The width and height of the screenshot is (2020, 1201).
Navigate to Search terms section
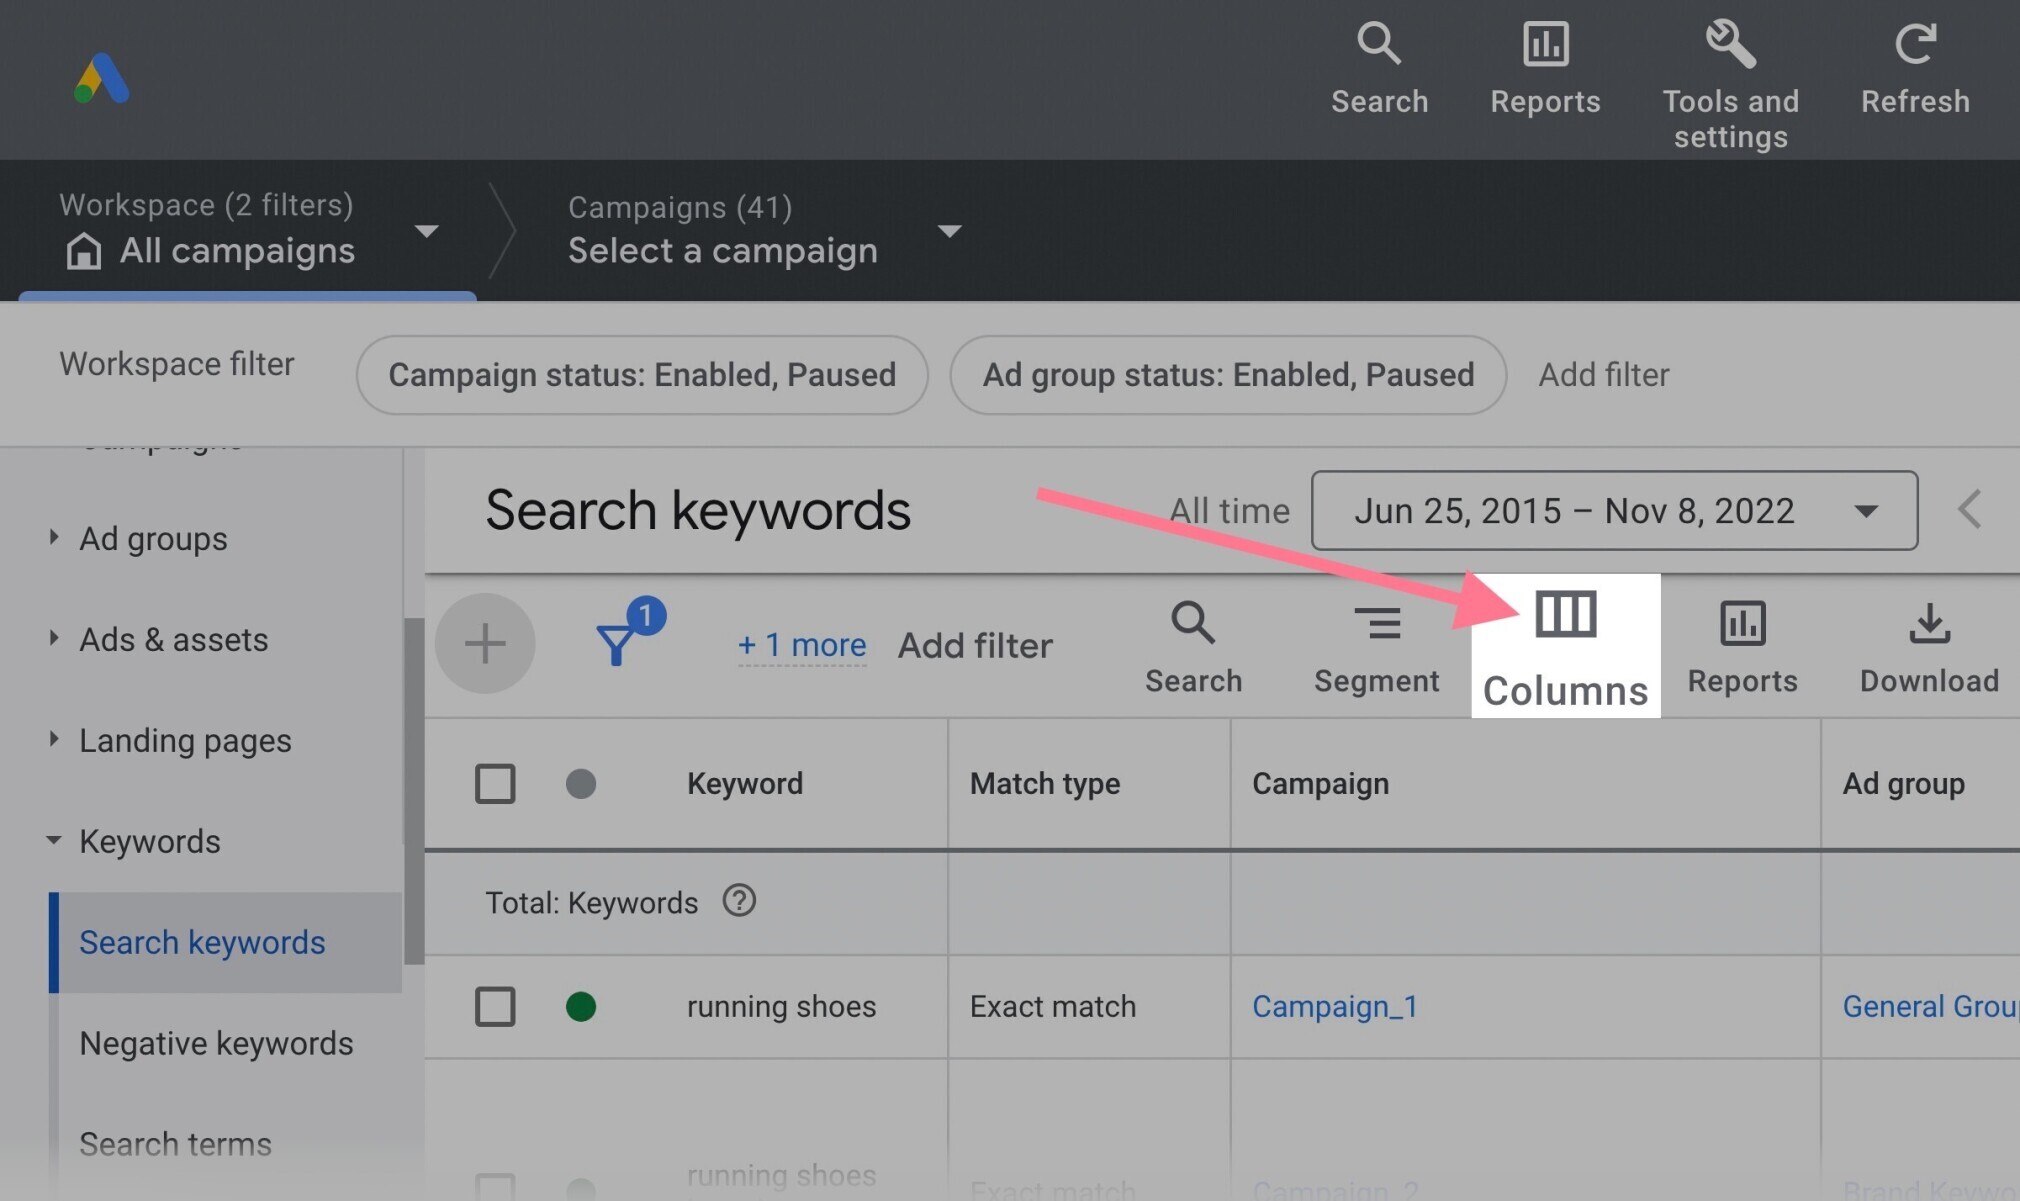point(174,1145)
